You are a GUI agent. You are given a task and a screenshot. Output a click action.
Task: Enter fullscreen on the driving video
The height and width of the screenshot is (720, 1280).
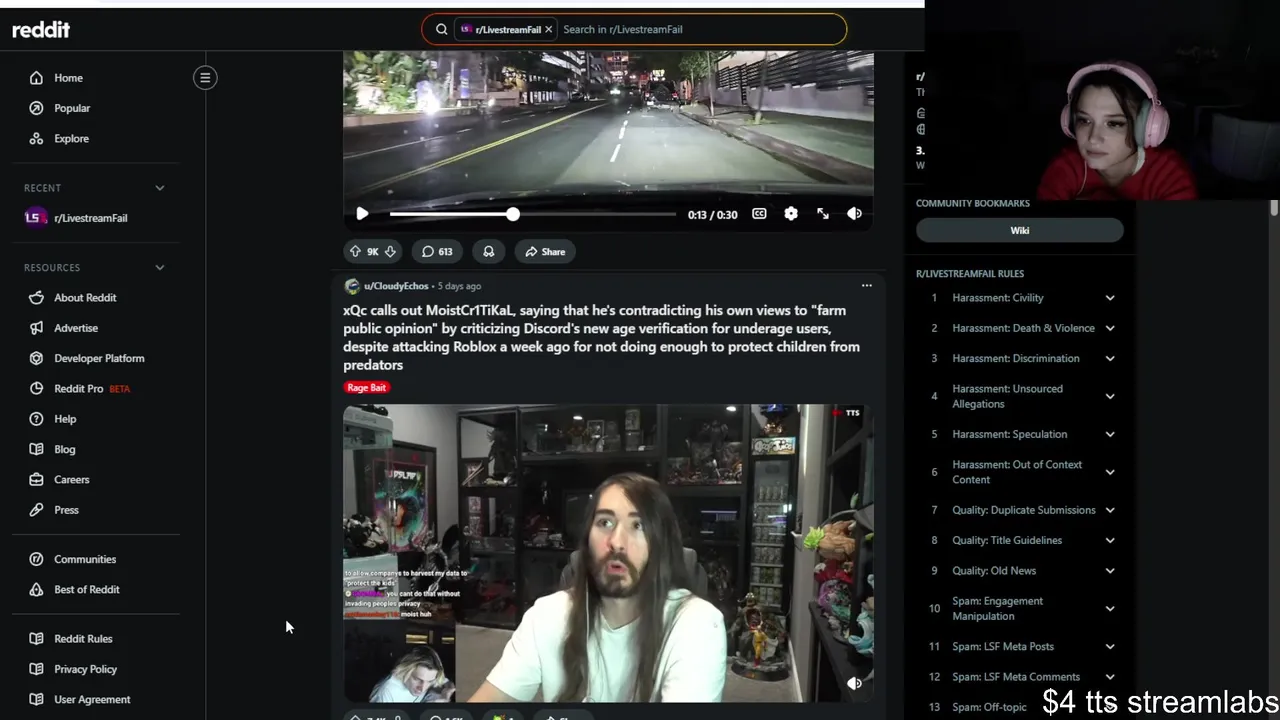823,214
